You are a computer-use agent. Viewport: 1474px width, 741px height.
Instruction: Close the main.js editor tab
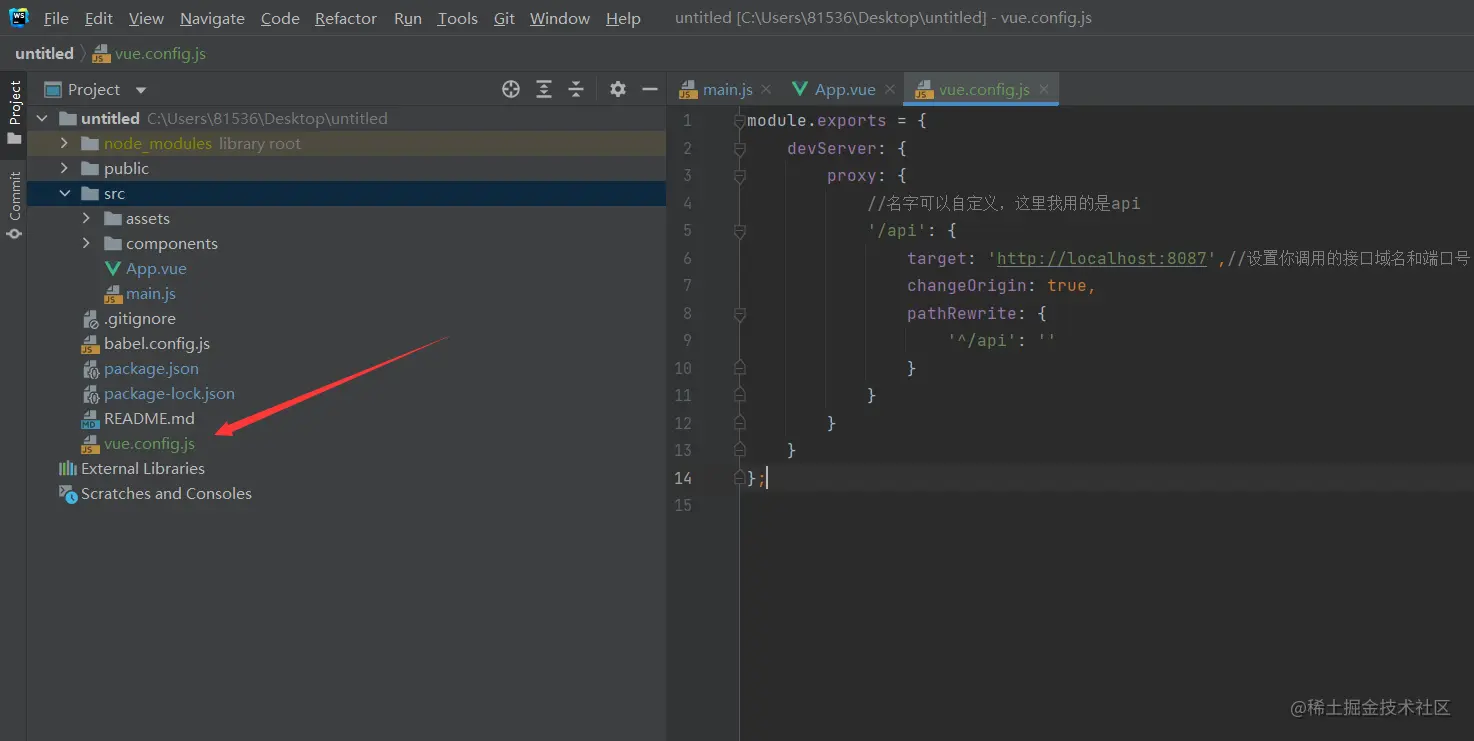(766, 89)
